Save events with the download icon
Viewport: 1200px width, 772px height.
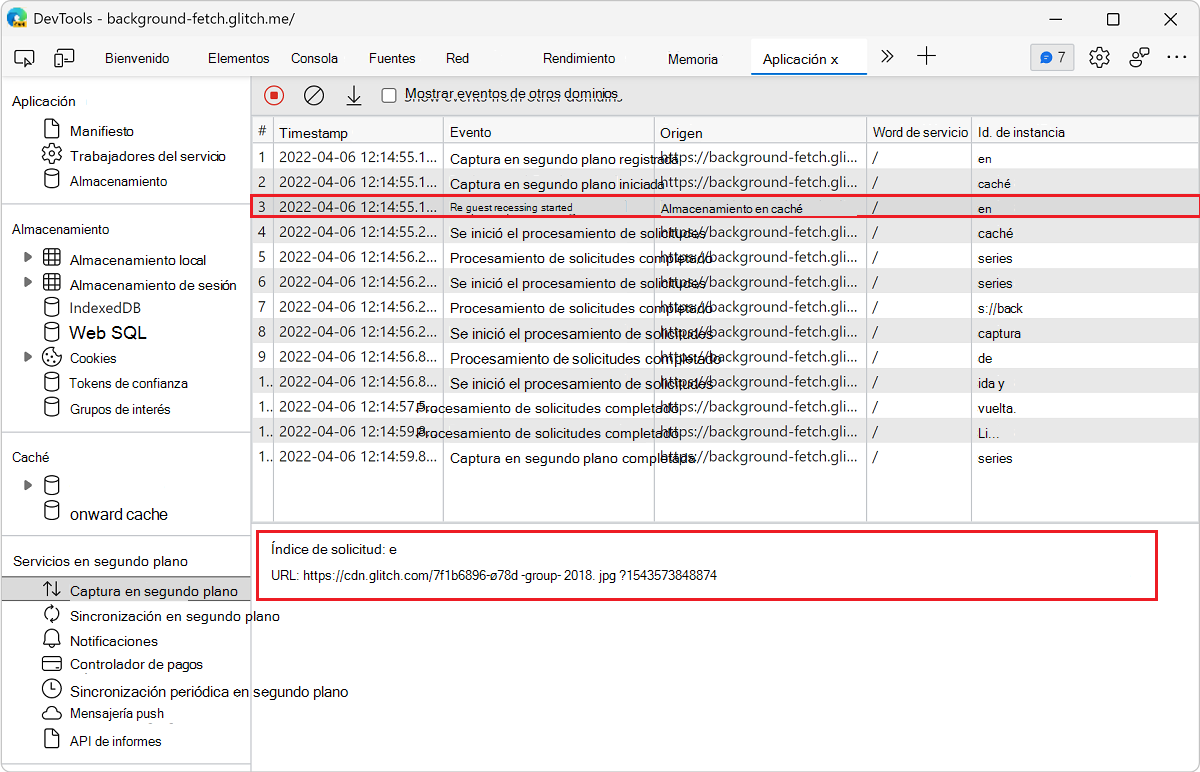click(353, 95)
